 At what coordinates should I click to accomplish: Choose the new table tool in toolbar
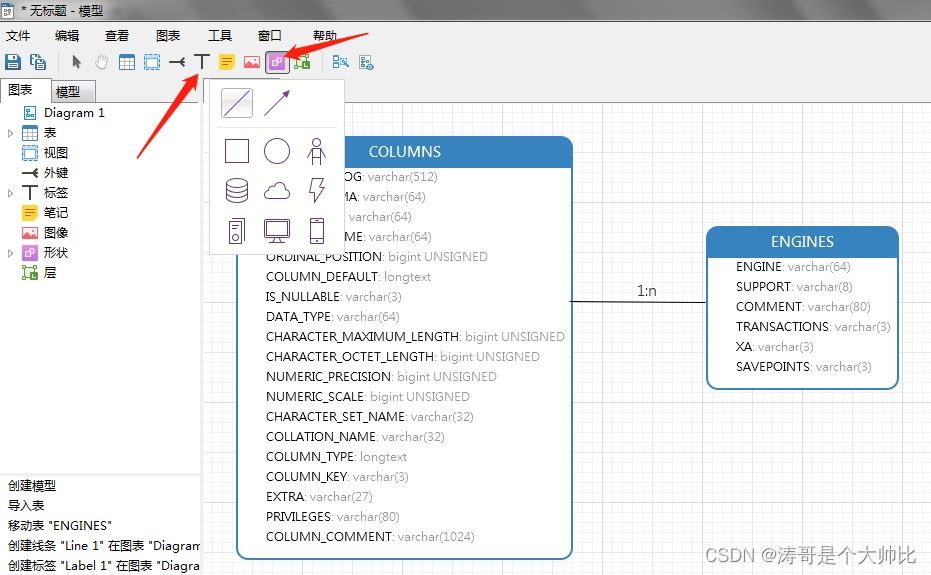pos(127,62)
